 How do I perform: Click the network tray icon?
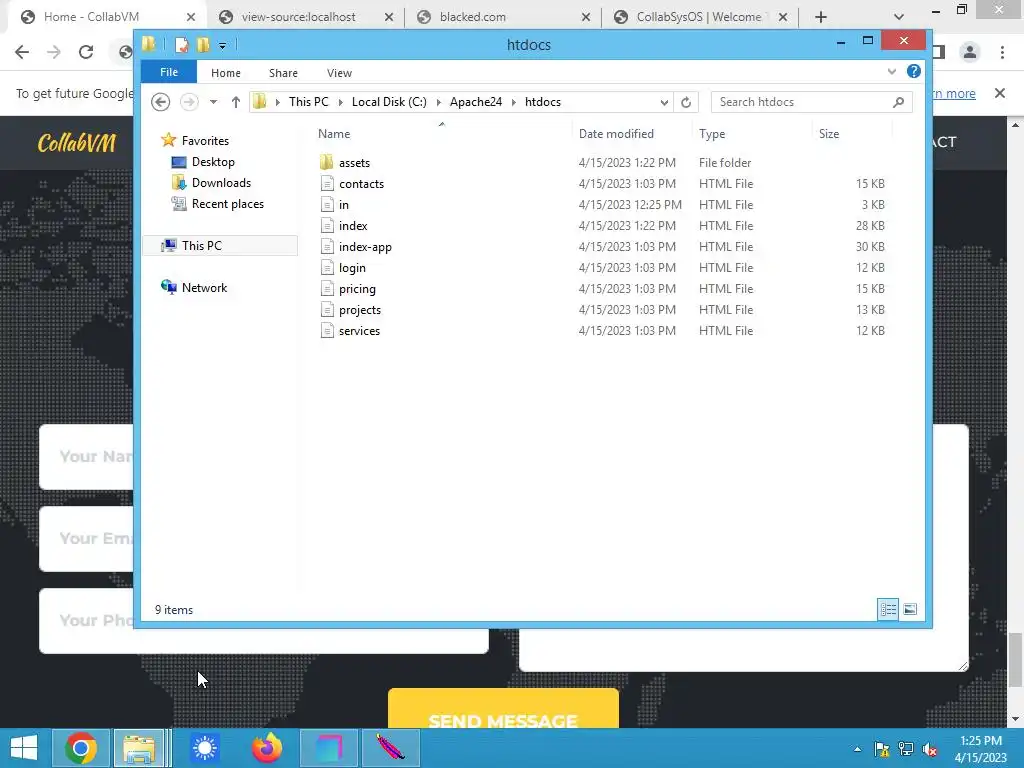click(x=906, y=749)
